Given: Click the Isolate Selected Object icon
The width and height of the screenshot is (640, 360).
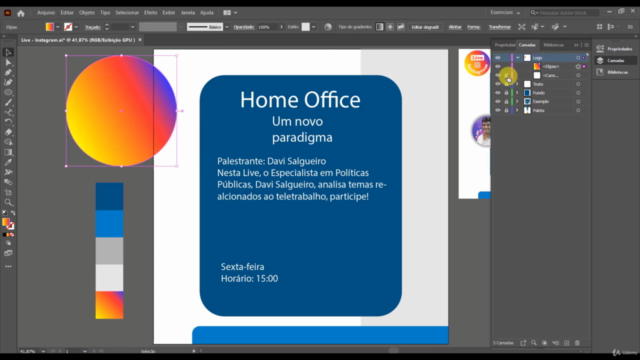Looking at the screenshot, I should (x=522, y=27).
